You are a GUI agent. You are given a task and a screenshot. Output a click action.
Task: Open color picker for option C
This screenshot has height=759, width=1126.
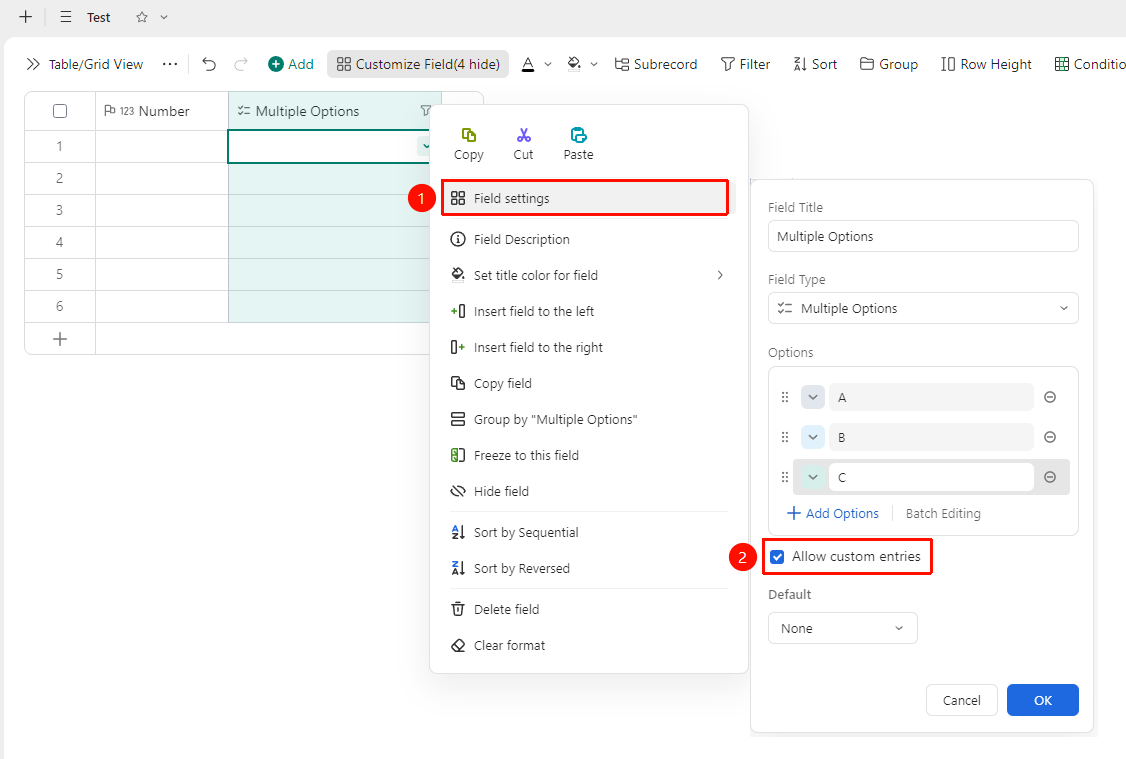[813, 478]
